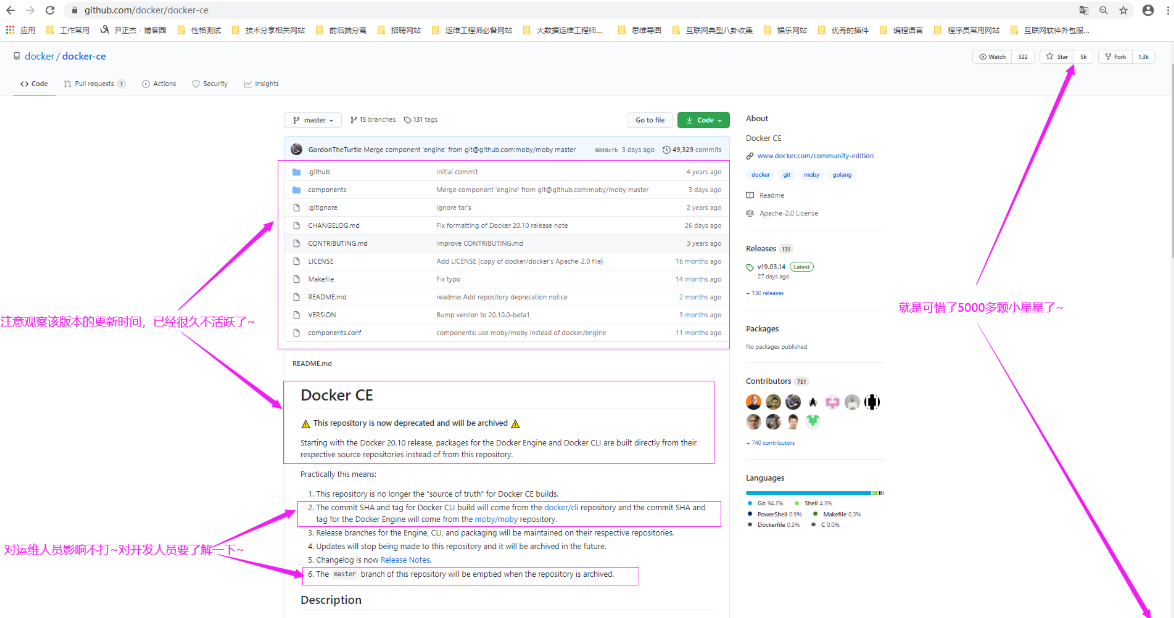Open the Chrome menu three-dots icon

[x=1167, y=10]
